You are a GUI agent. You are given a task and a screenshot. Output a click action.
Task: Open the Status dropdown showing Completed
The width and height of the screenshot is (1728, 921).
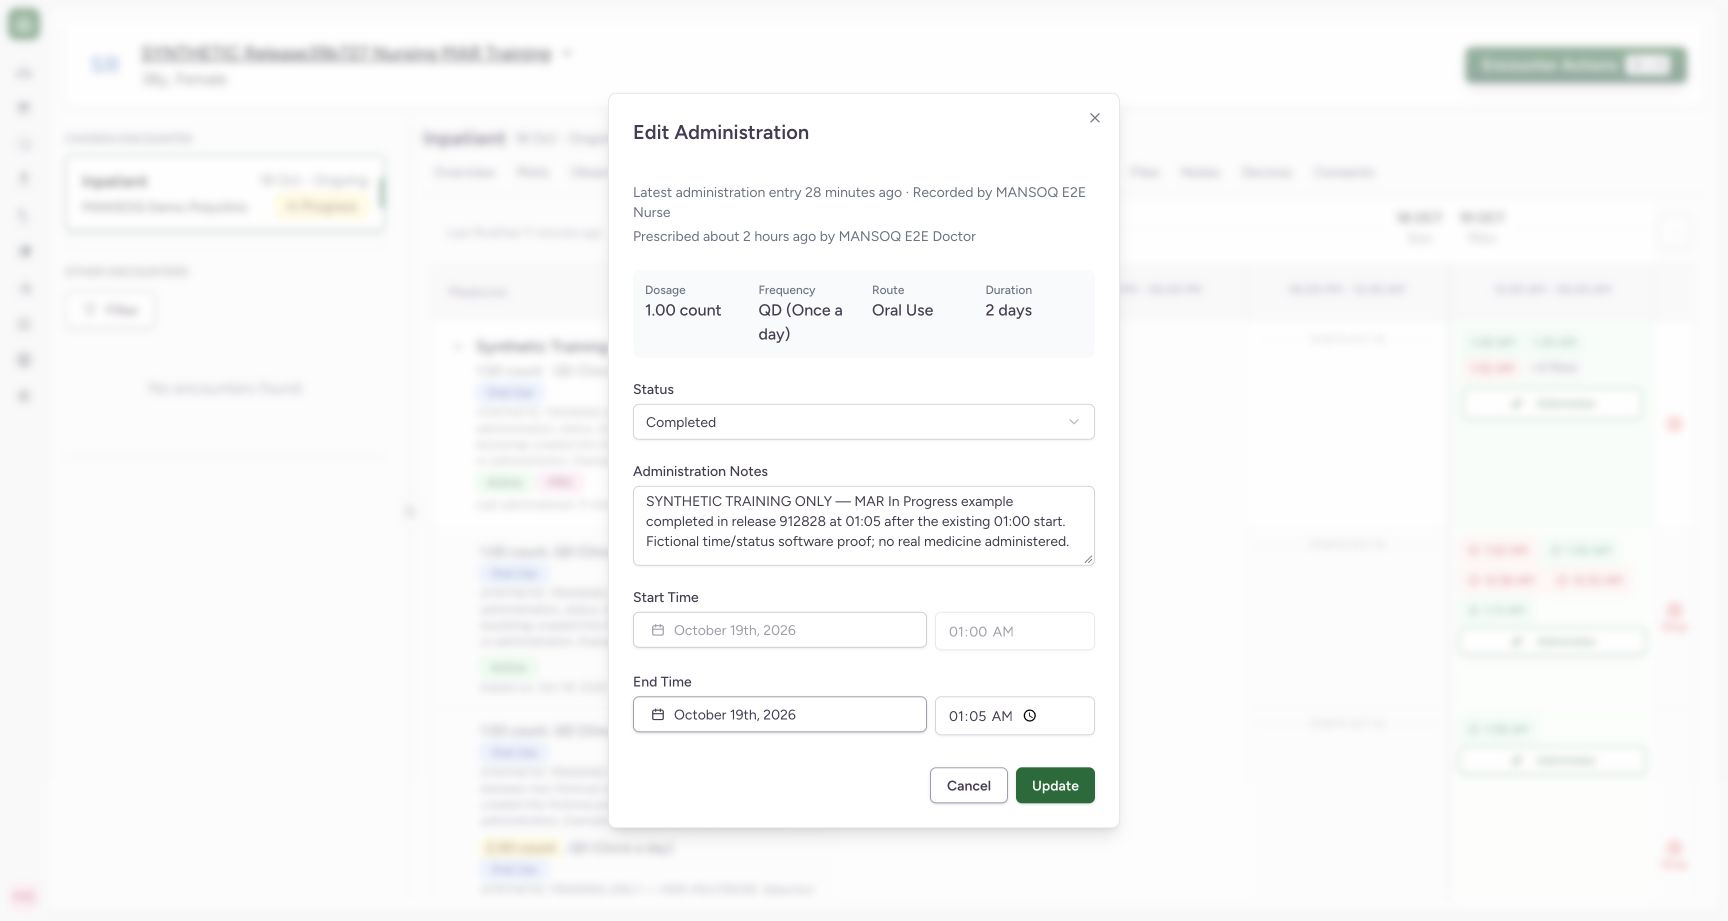pos(864,422)
